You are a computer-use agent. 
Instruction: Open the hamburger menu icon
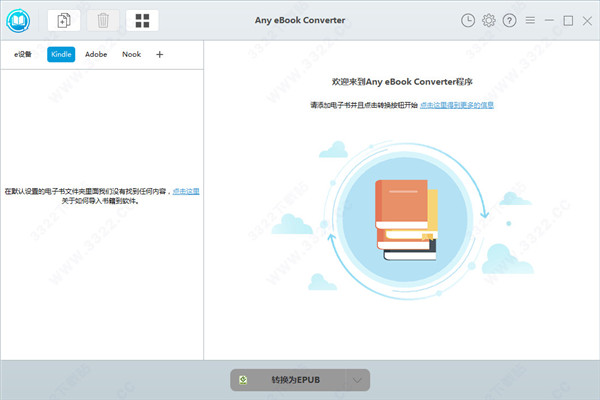[530, 20]
